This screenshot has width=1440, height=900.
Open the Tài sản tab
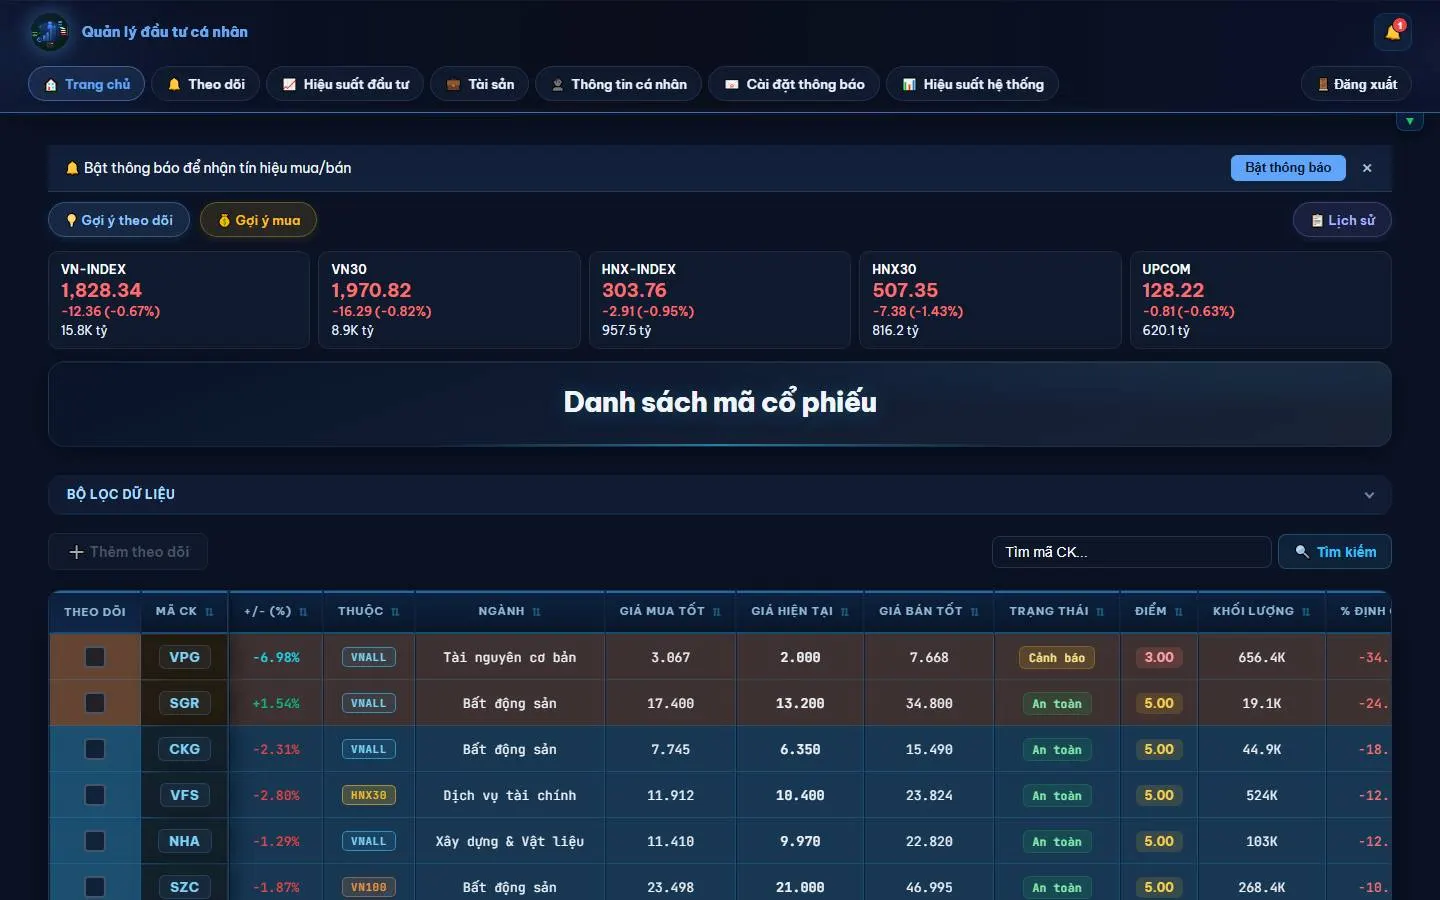tap(480, 84)
